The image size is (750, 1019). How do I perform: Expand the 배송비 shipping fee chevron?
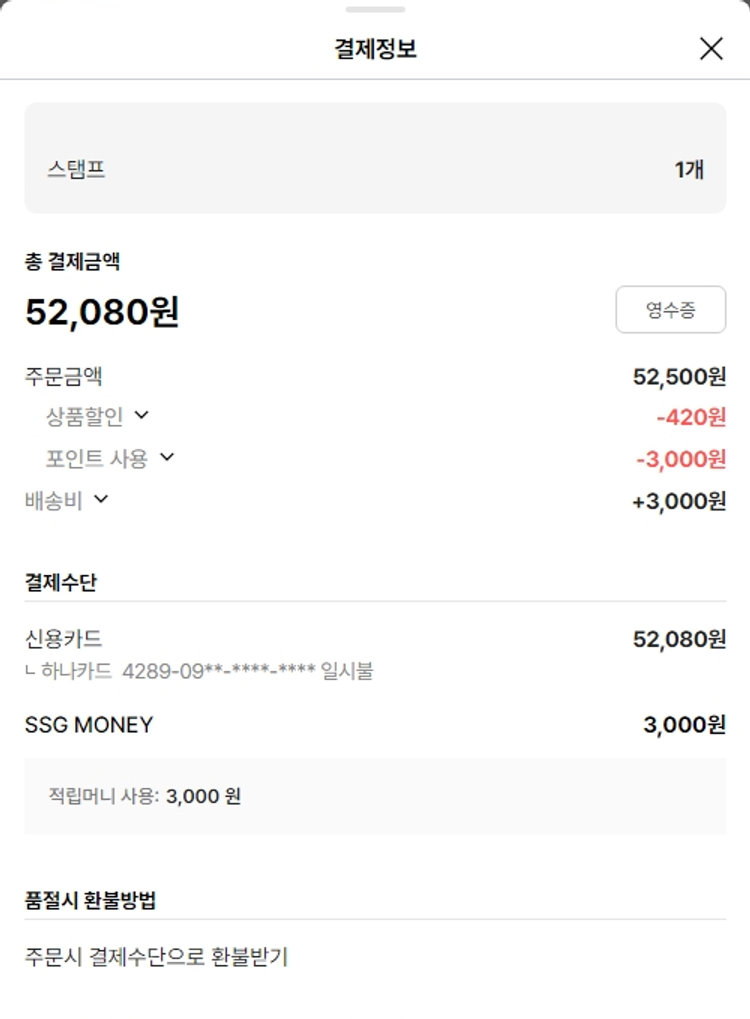pyautogui.click(x=101, y=498)
